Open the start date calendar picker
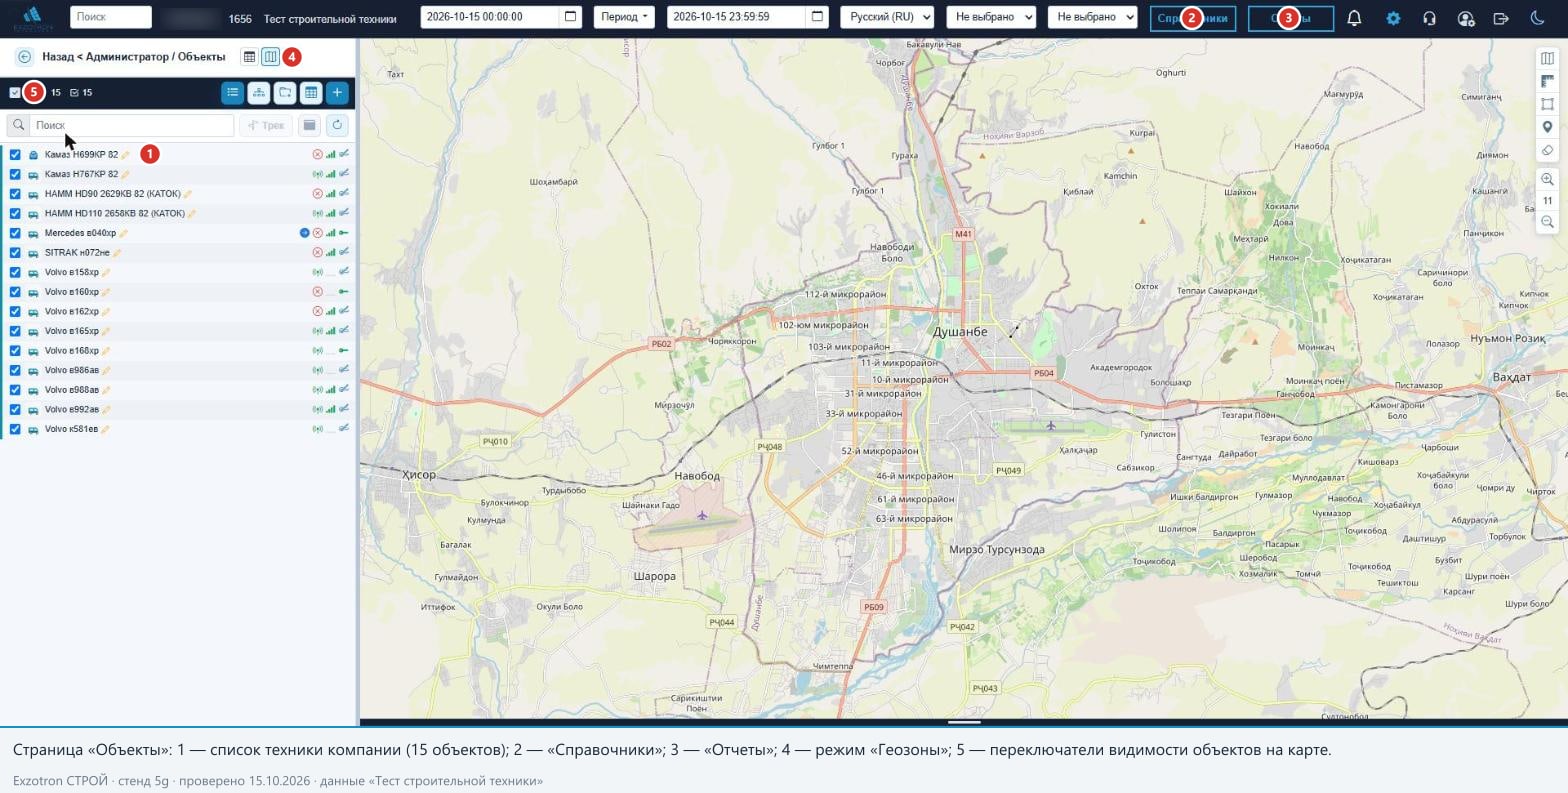This screenshot has height=793, width=1568. click(570, 17)
